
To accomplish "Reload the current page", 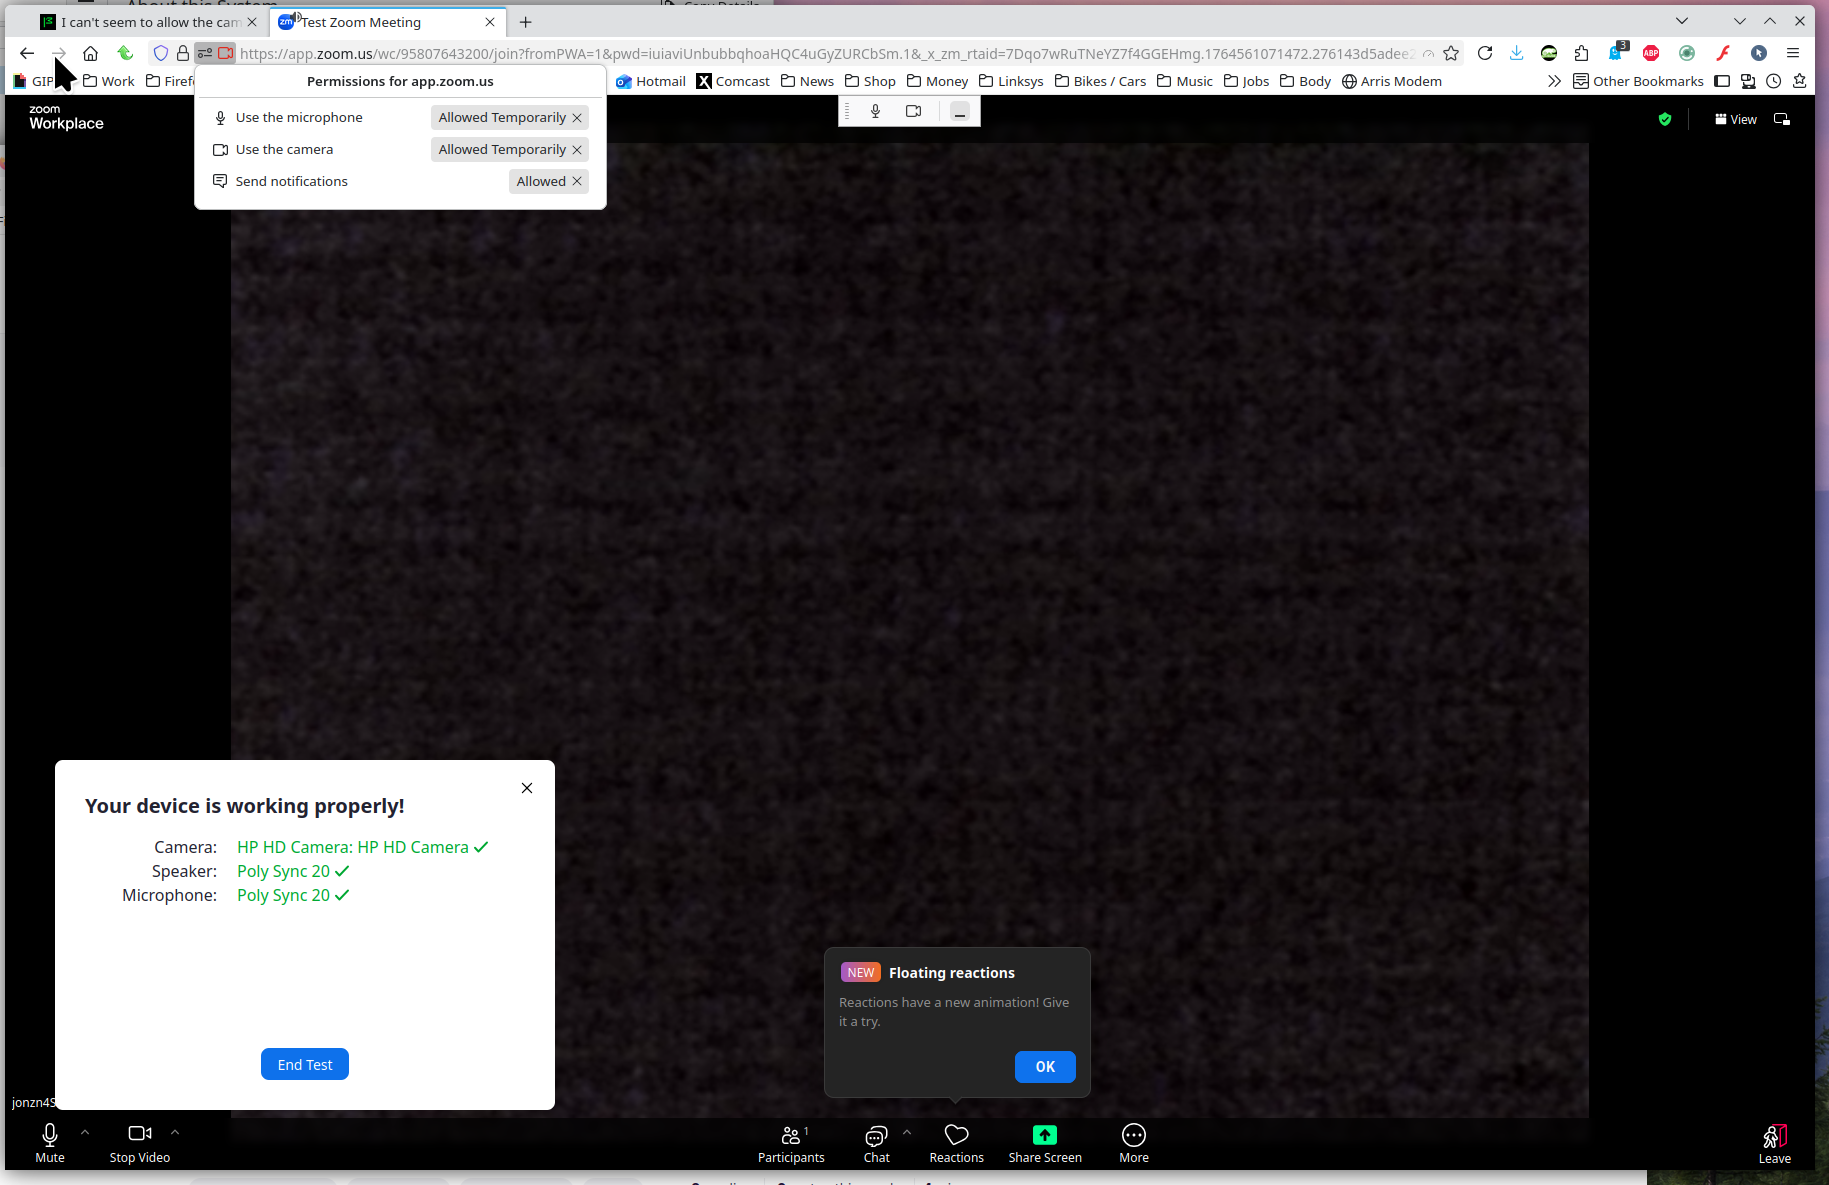I will click(1485, 53).
